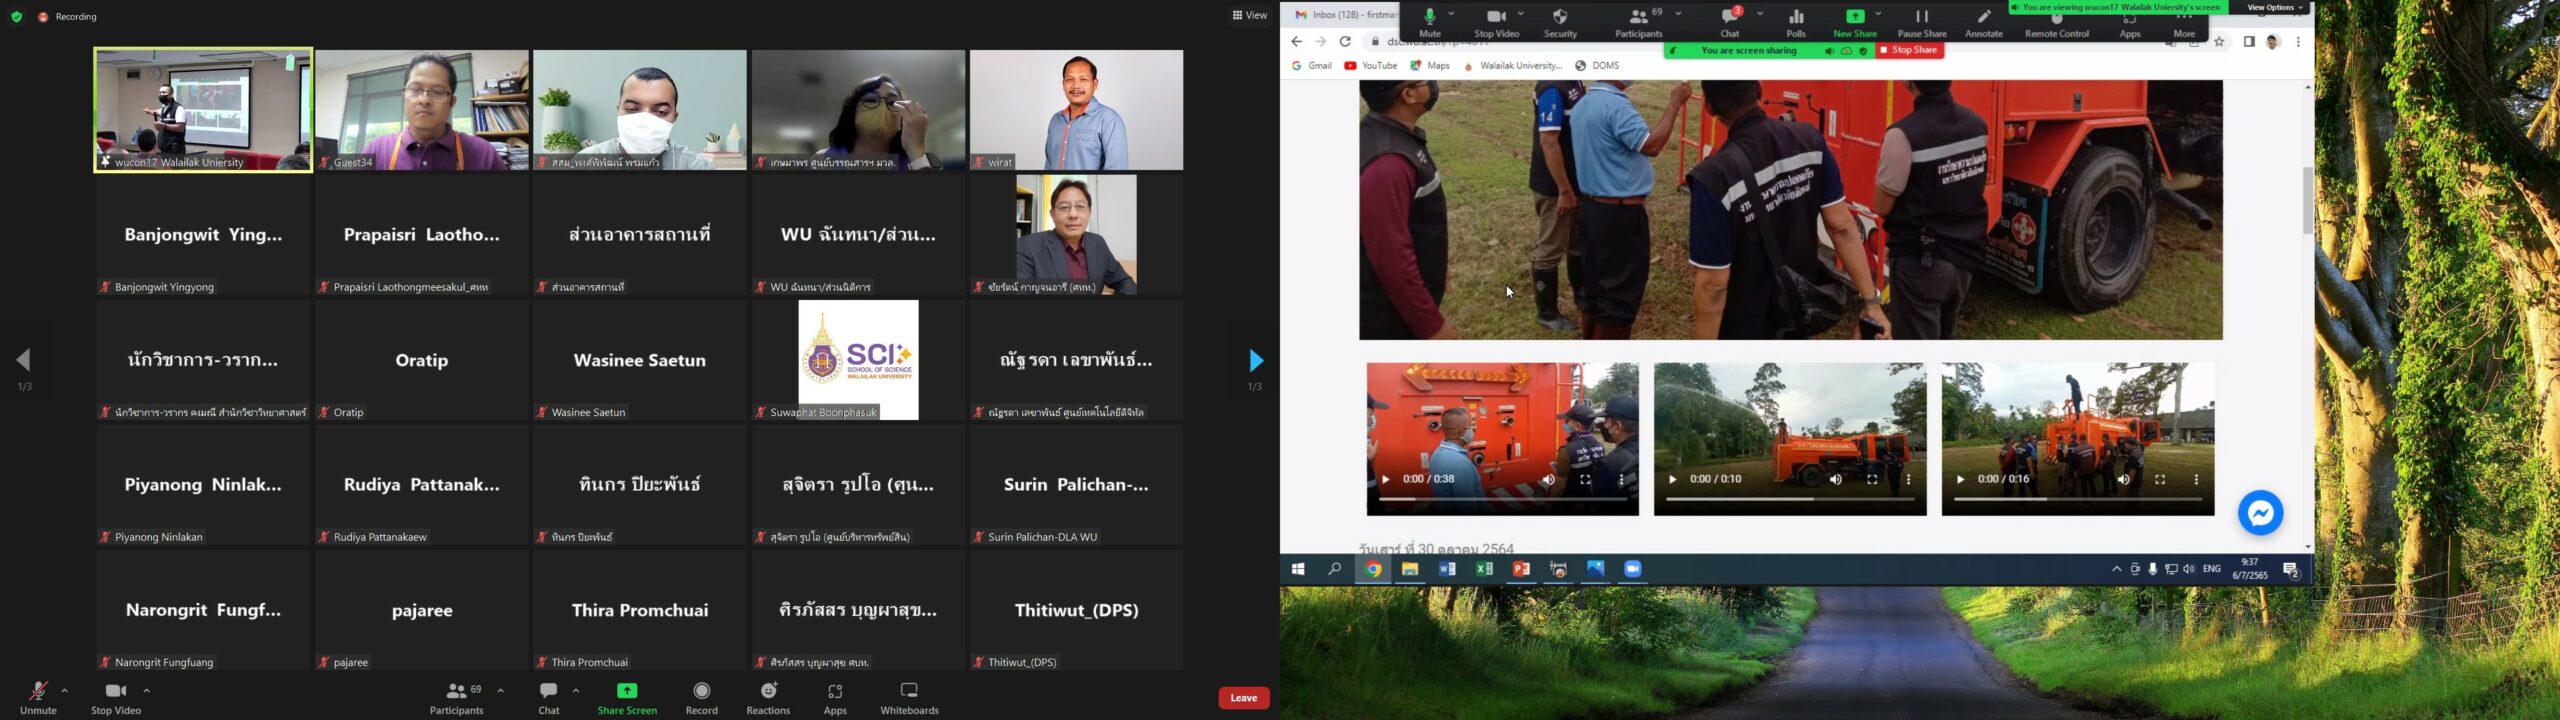Open the YouTube bookmark
2560x720 pixels.
pos(1371,66)
